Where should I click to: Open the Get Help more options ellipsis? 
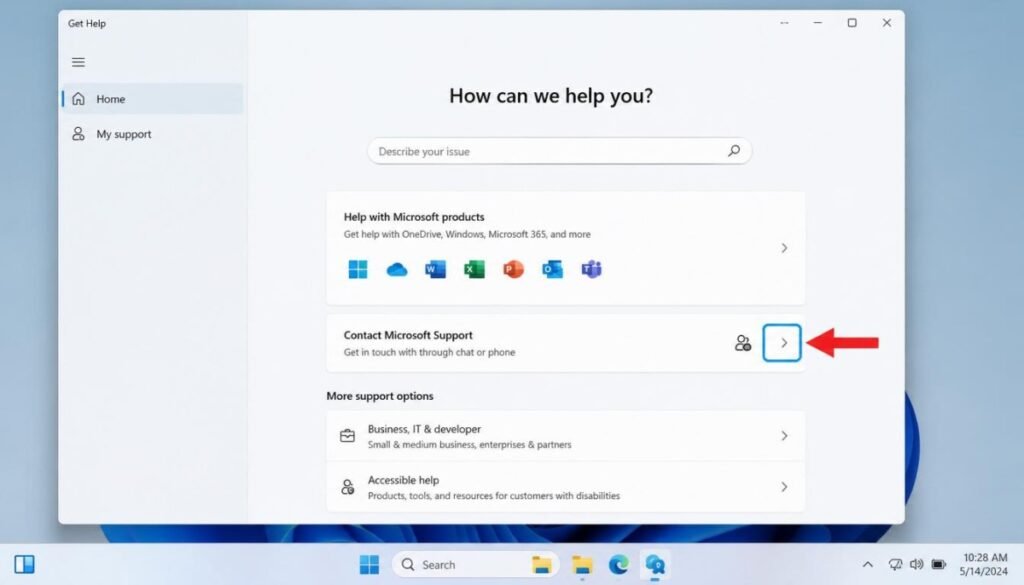pos(784,23)
